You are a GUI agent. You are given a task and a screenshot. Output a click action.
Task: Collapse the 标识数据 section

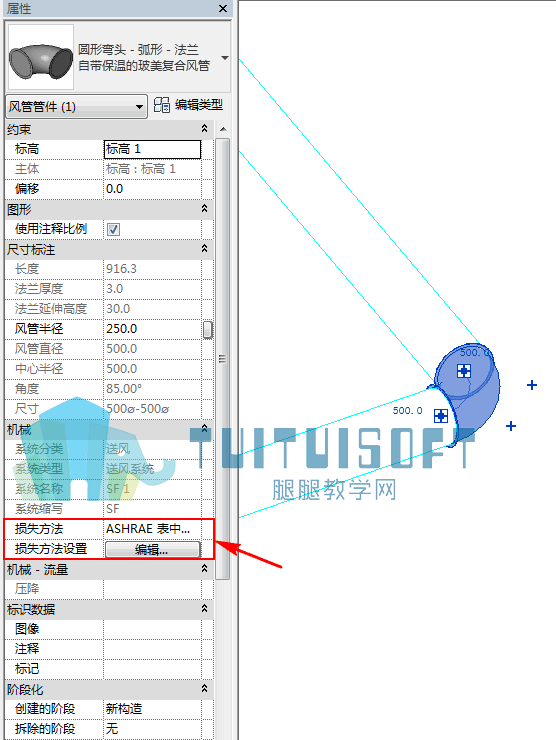tap(204, 609)
